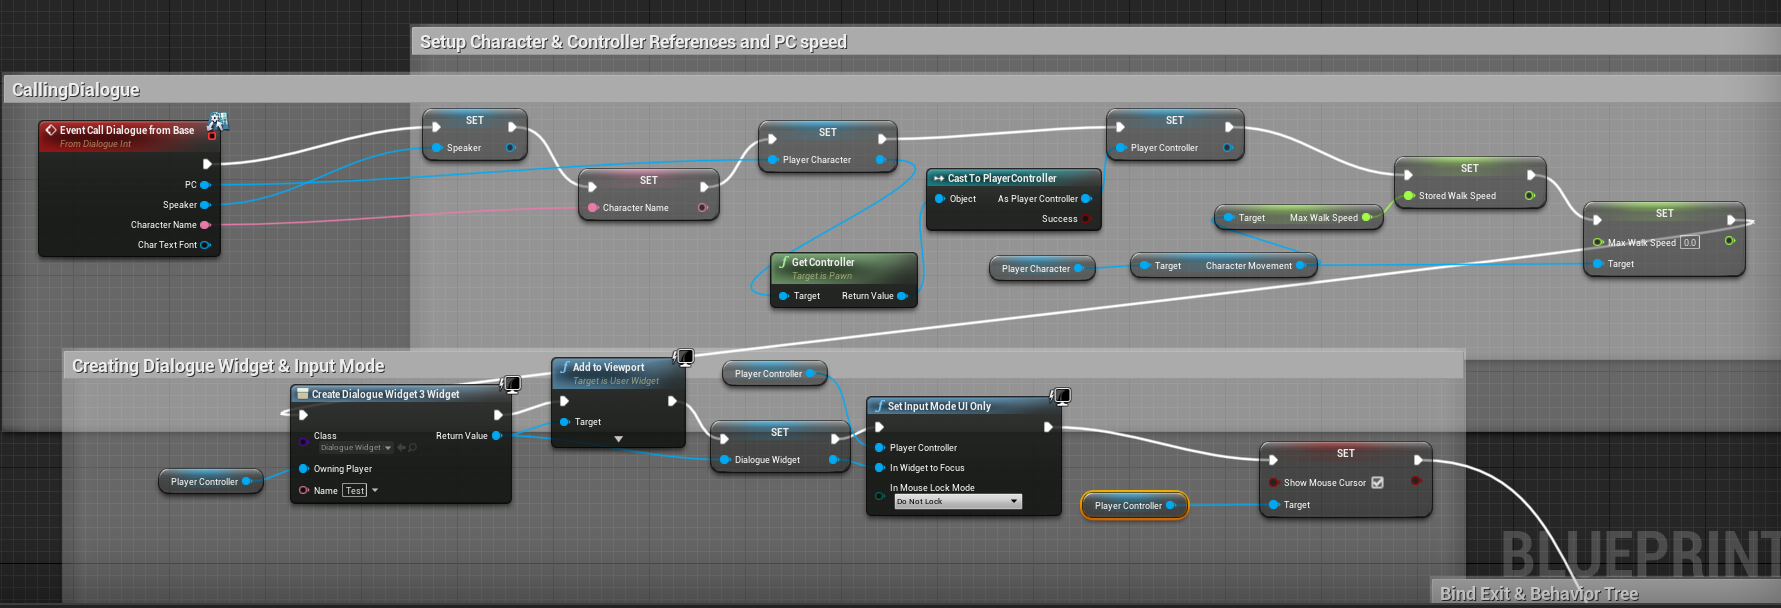Click the Speaker output pin on event node

(x=205, y=205)
